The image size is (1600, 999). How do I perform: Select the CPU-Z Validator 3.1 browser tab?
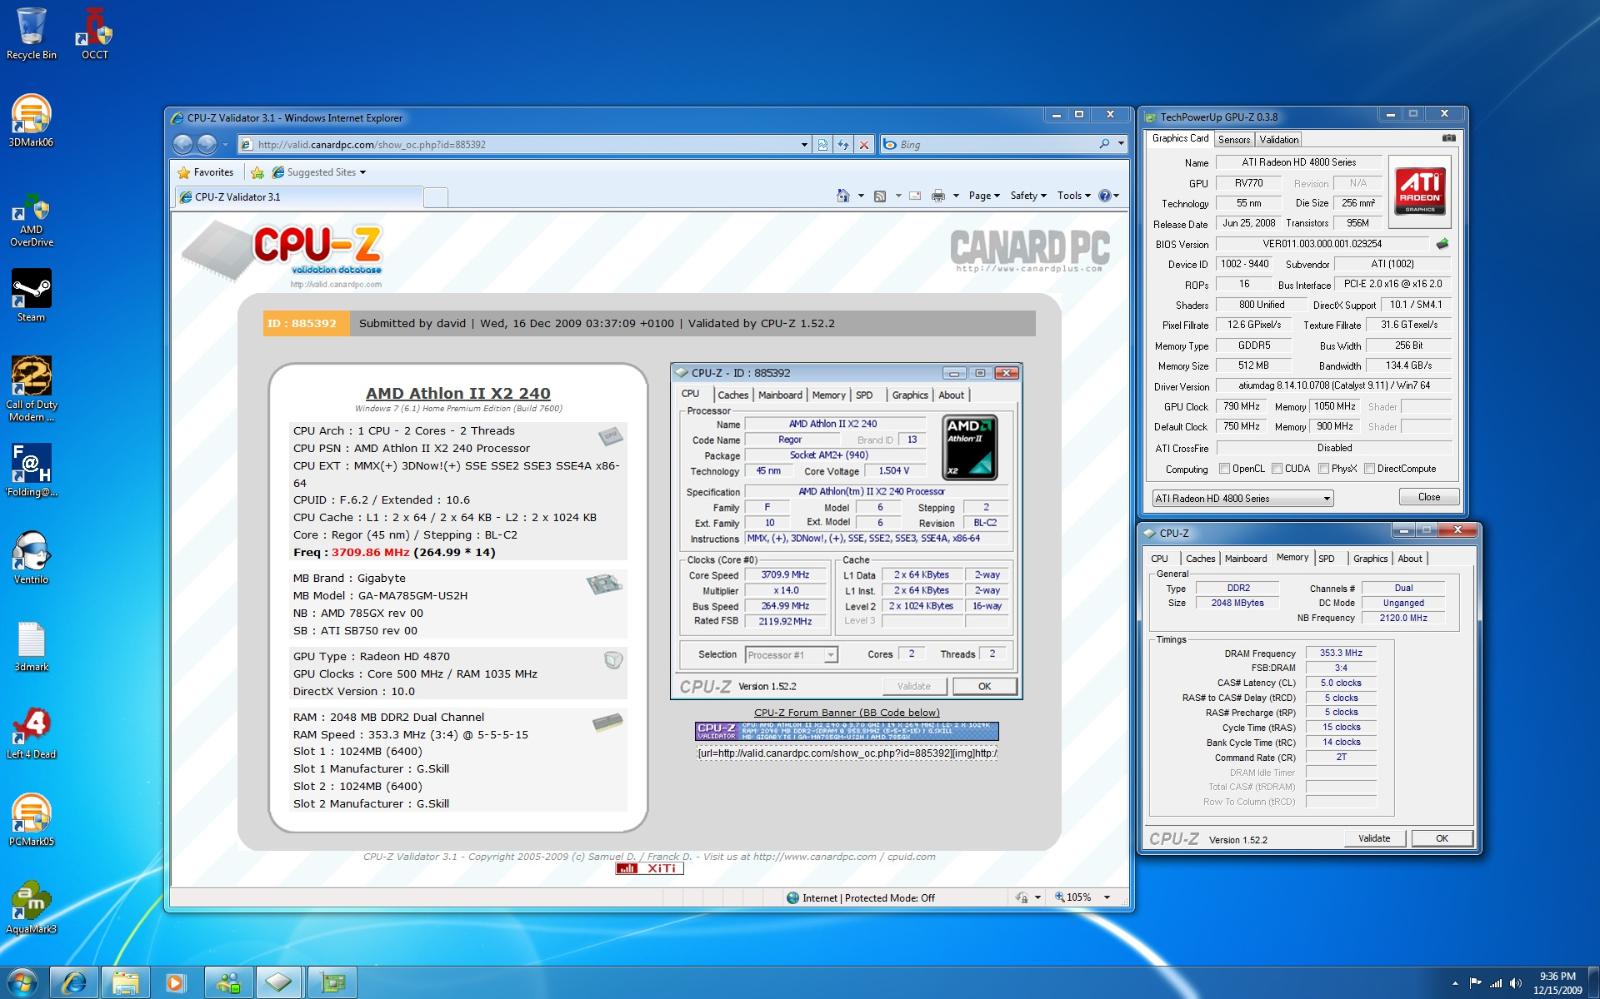click(297, 197)
